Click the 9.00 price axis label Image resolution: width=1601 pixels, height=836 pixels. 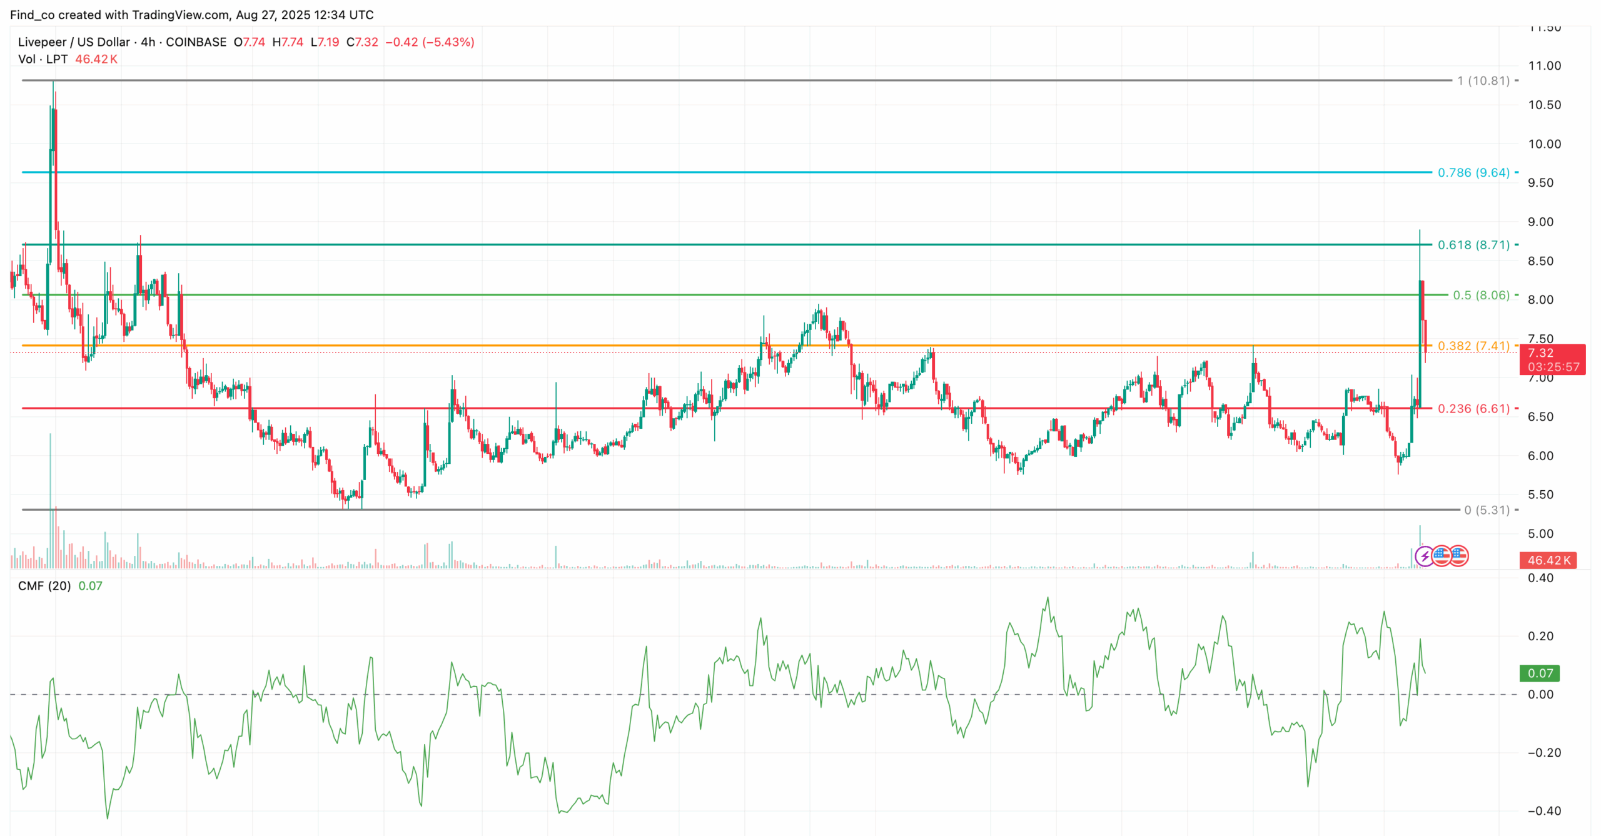(x=1540, y=222)
